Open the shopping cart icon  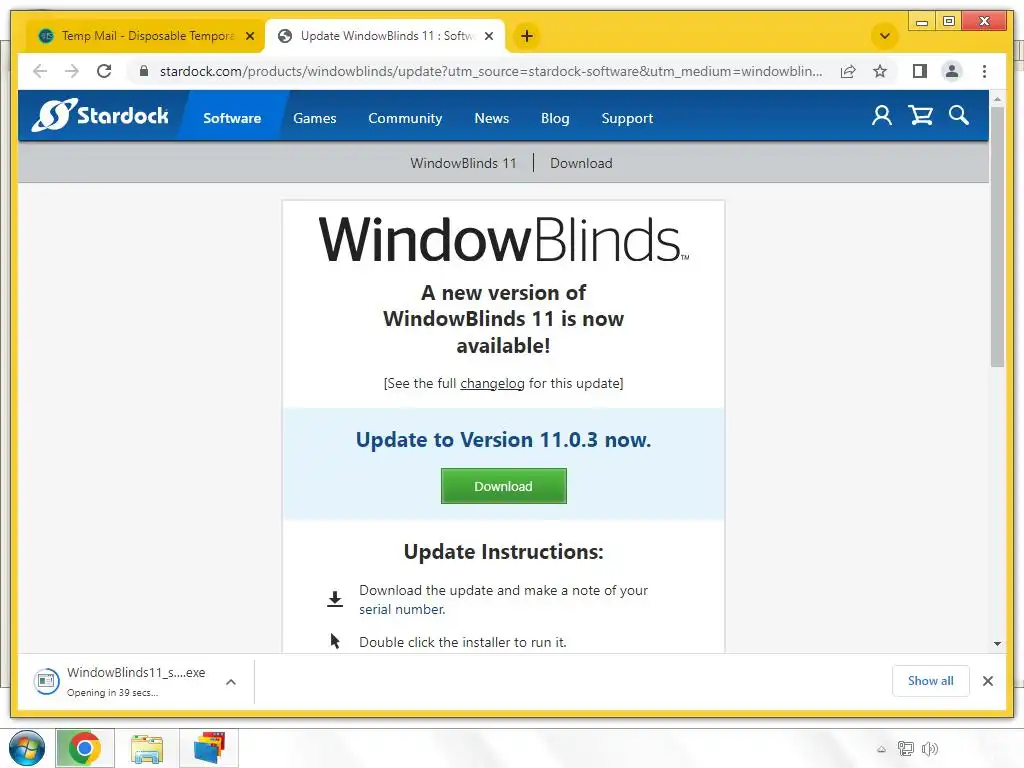click(x=920, y=116)
